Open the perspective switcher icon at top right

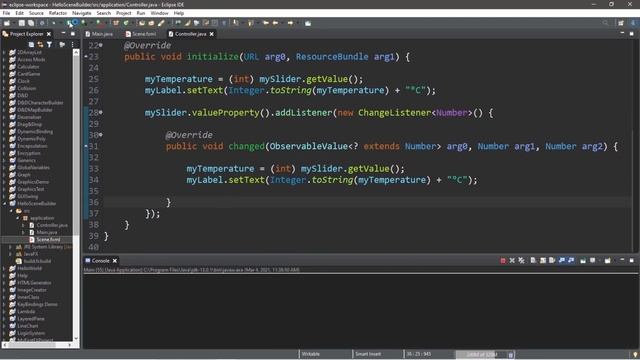pos(620,23)
